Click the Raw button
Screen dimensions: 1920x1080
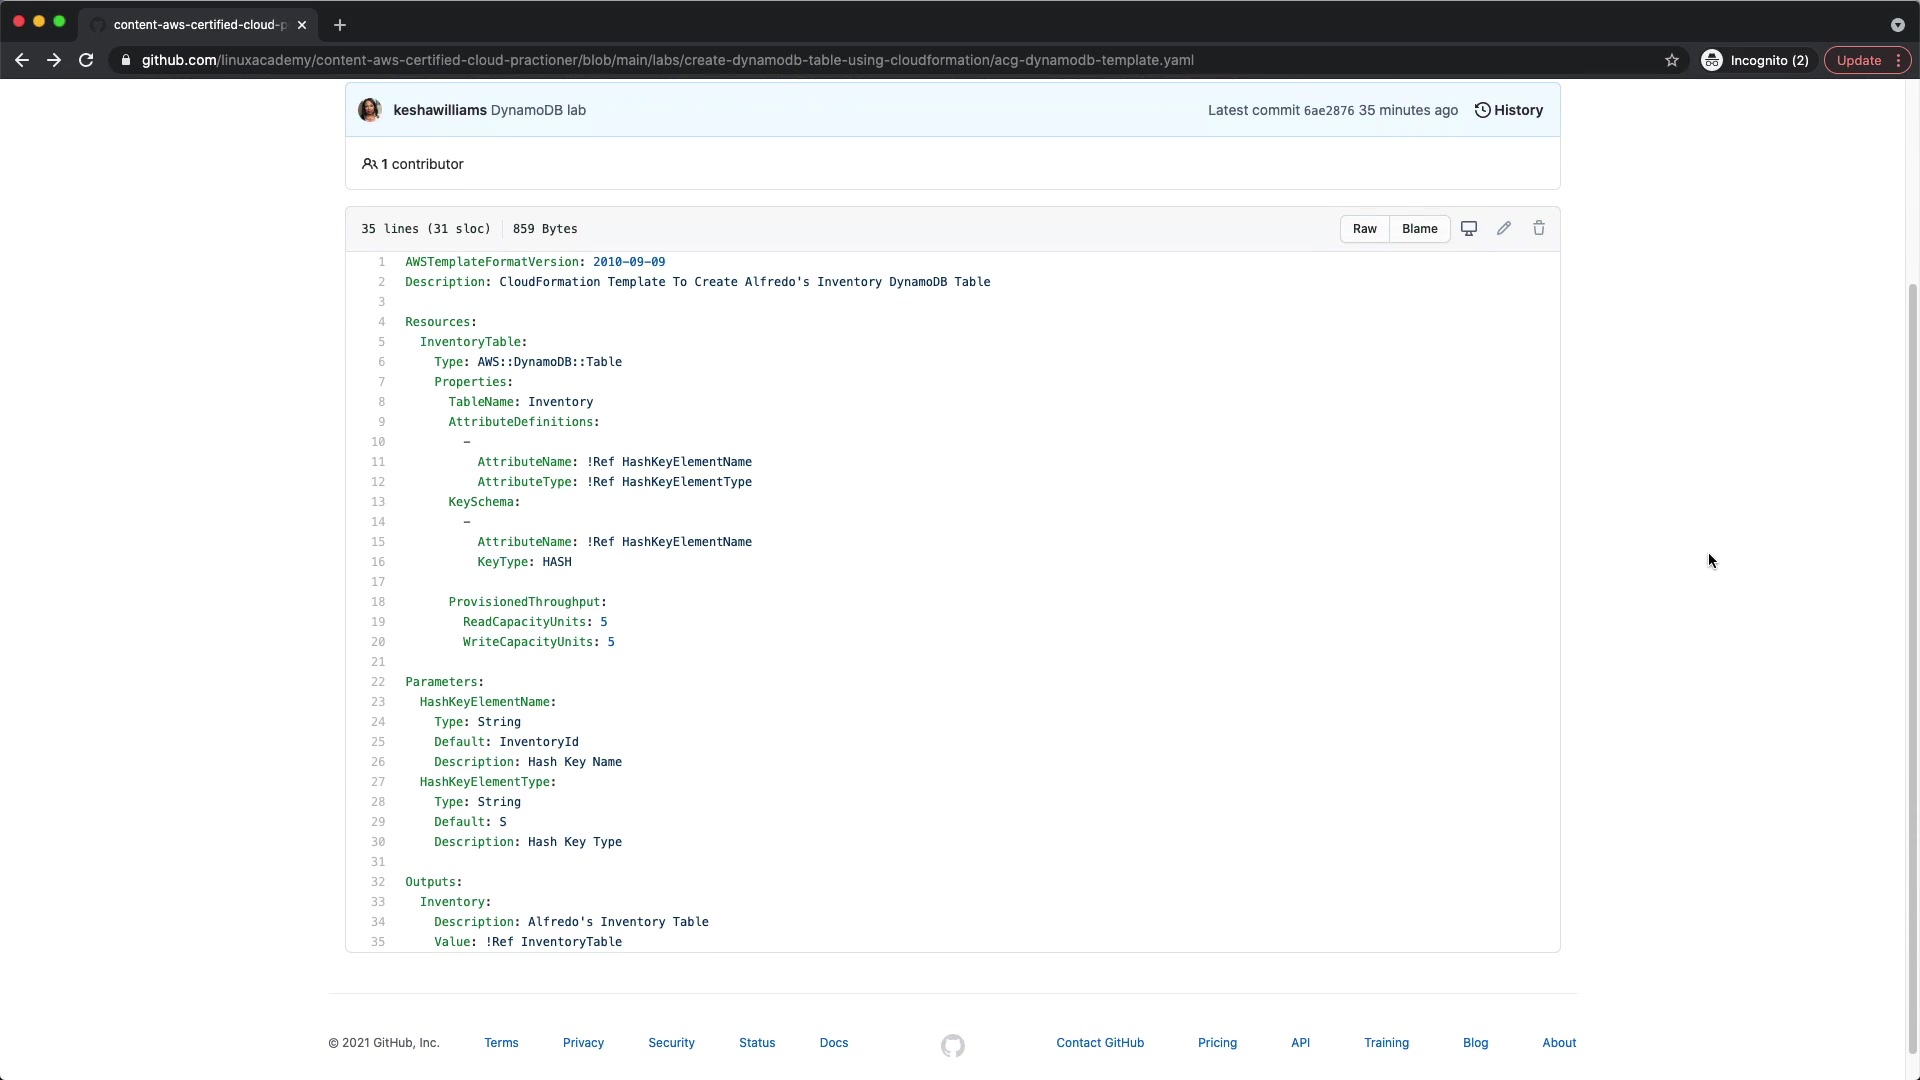(1364, 229)
